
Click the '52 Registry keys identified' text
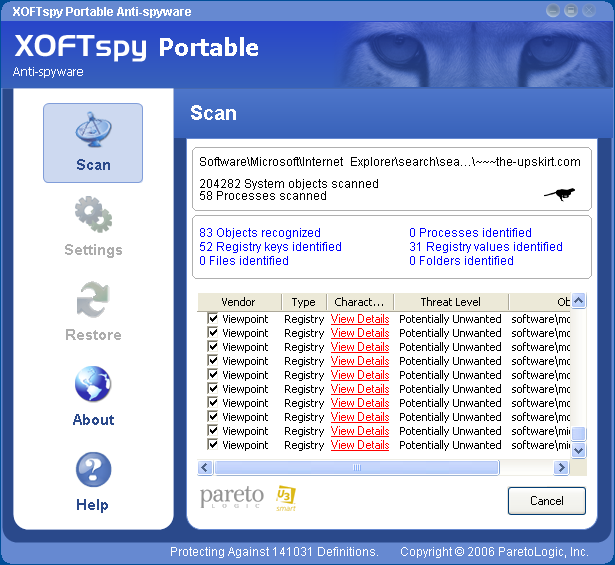[270, 247]
